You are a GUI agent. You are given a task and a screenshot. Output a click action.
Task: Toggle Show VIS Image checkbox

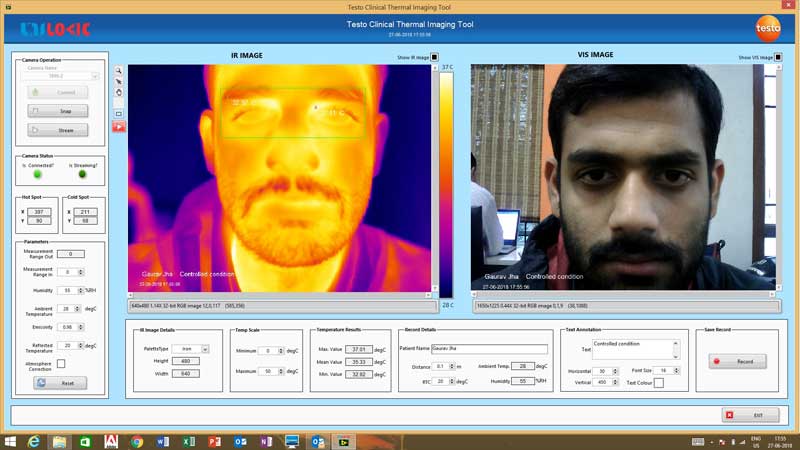click(778, 57)
